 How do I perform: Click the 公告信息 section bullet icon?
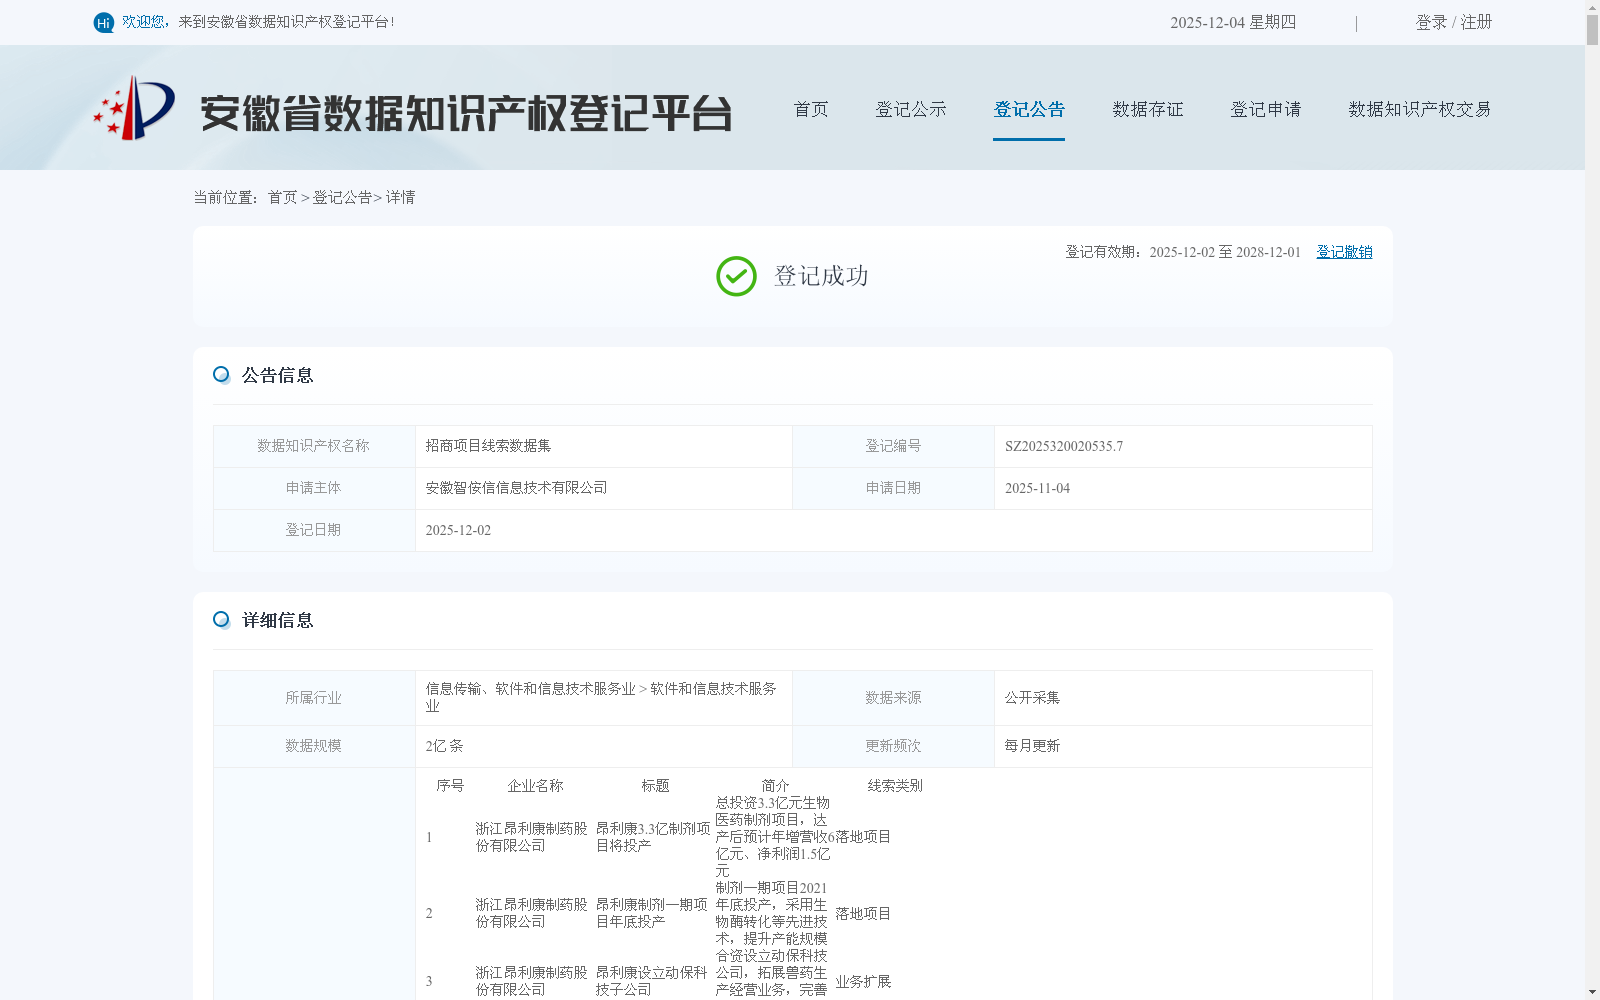pos(221,375)
